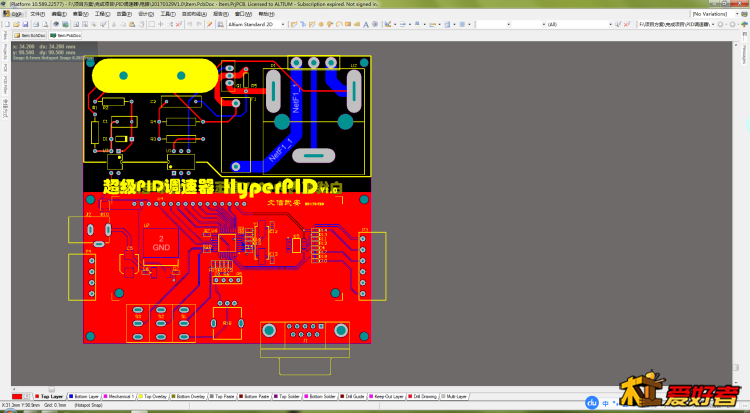Select the Top Paste layer tab
This screenshot has width=750, height=413.
pyautogui.click(x=222, y=396)
